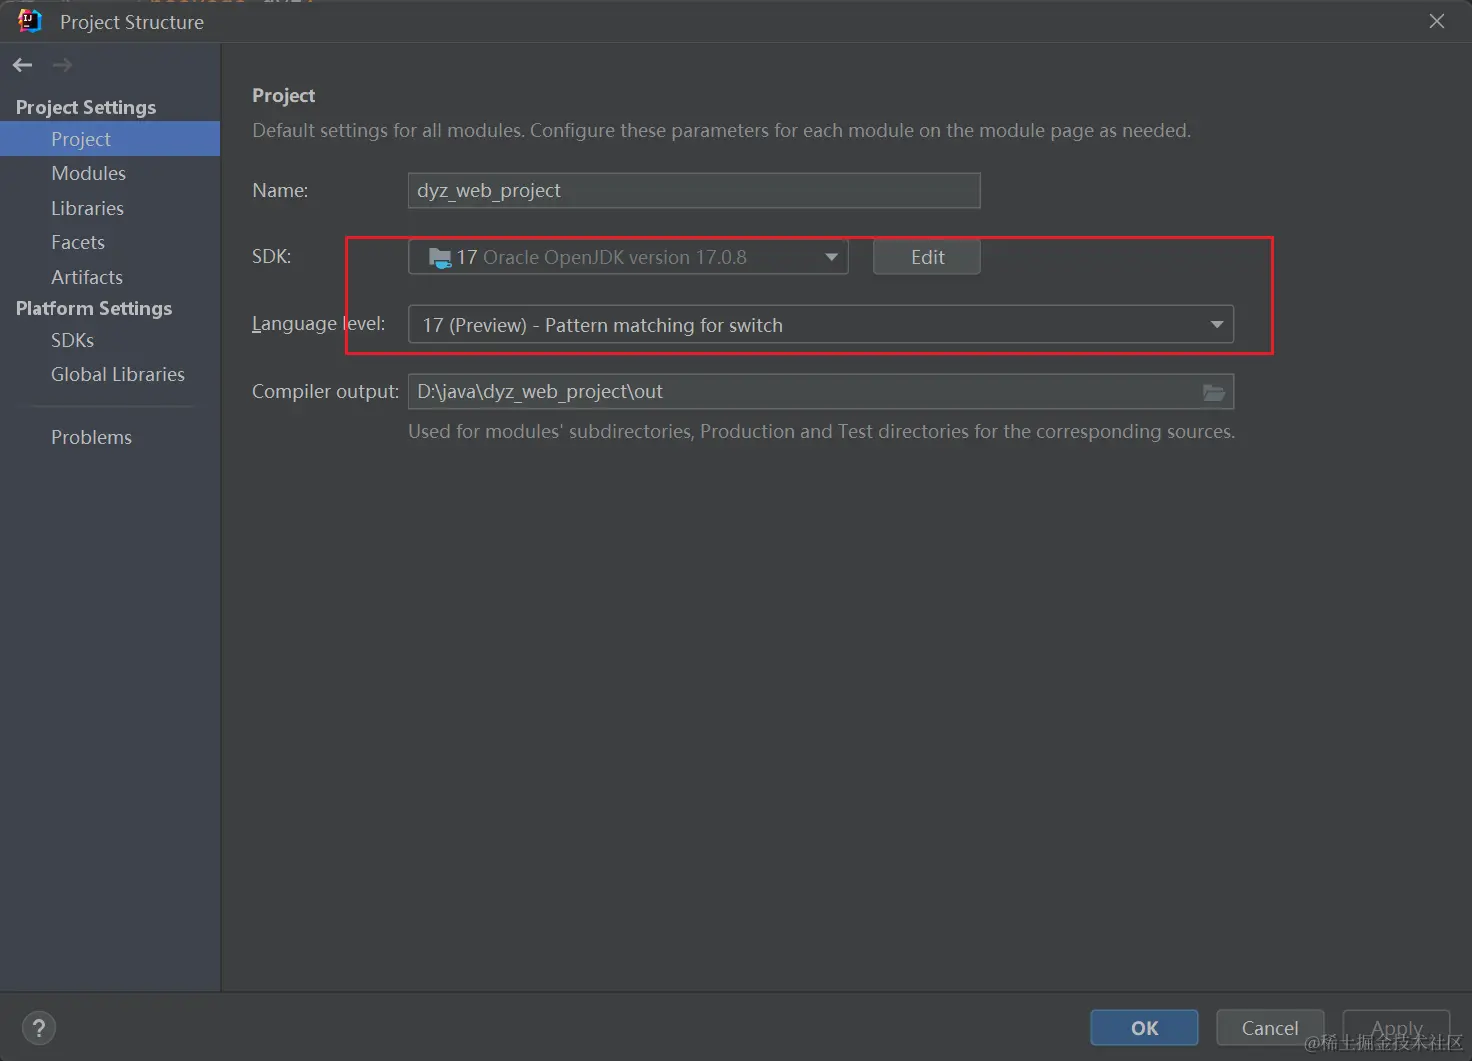This screenshot has height=1061, width=1472.
Task: Go forward with the right arrow icon
Action: pos(62,65)
